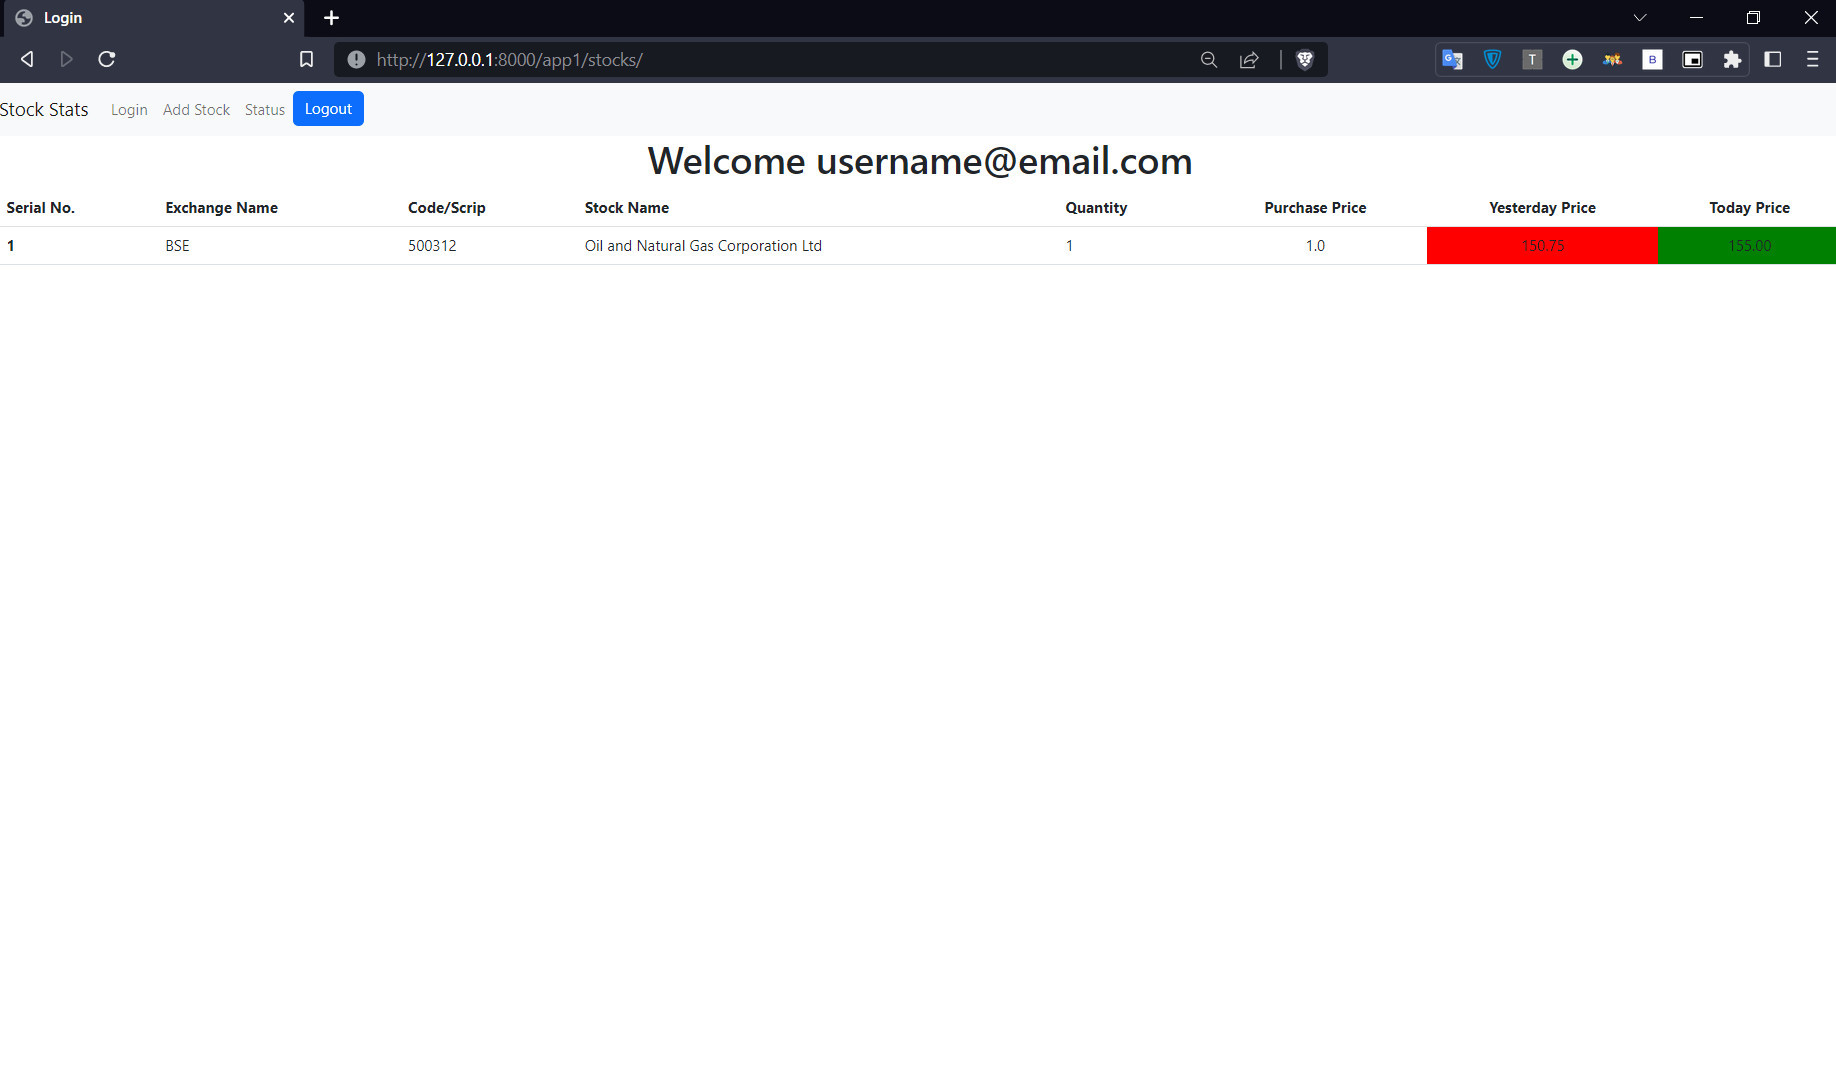The height and width of the screenshot is (1078, 1836).
Task: Switch to the Status page
Action: click(264, 110)
